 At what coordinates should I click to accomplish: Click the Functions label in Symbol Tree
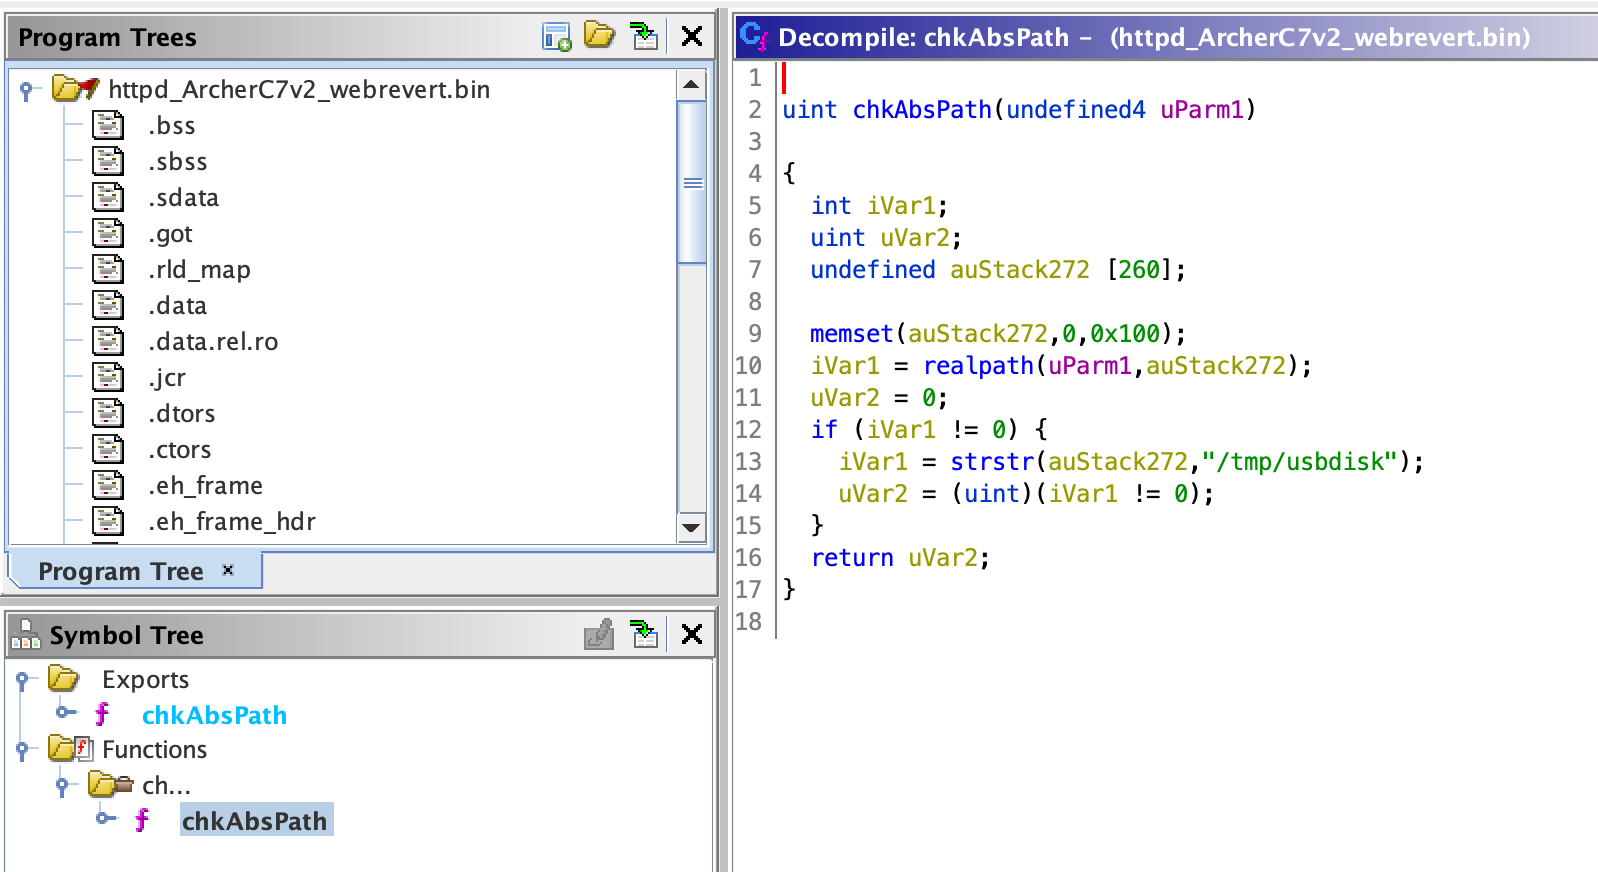(x=154, y=749)
